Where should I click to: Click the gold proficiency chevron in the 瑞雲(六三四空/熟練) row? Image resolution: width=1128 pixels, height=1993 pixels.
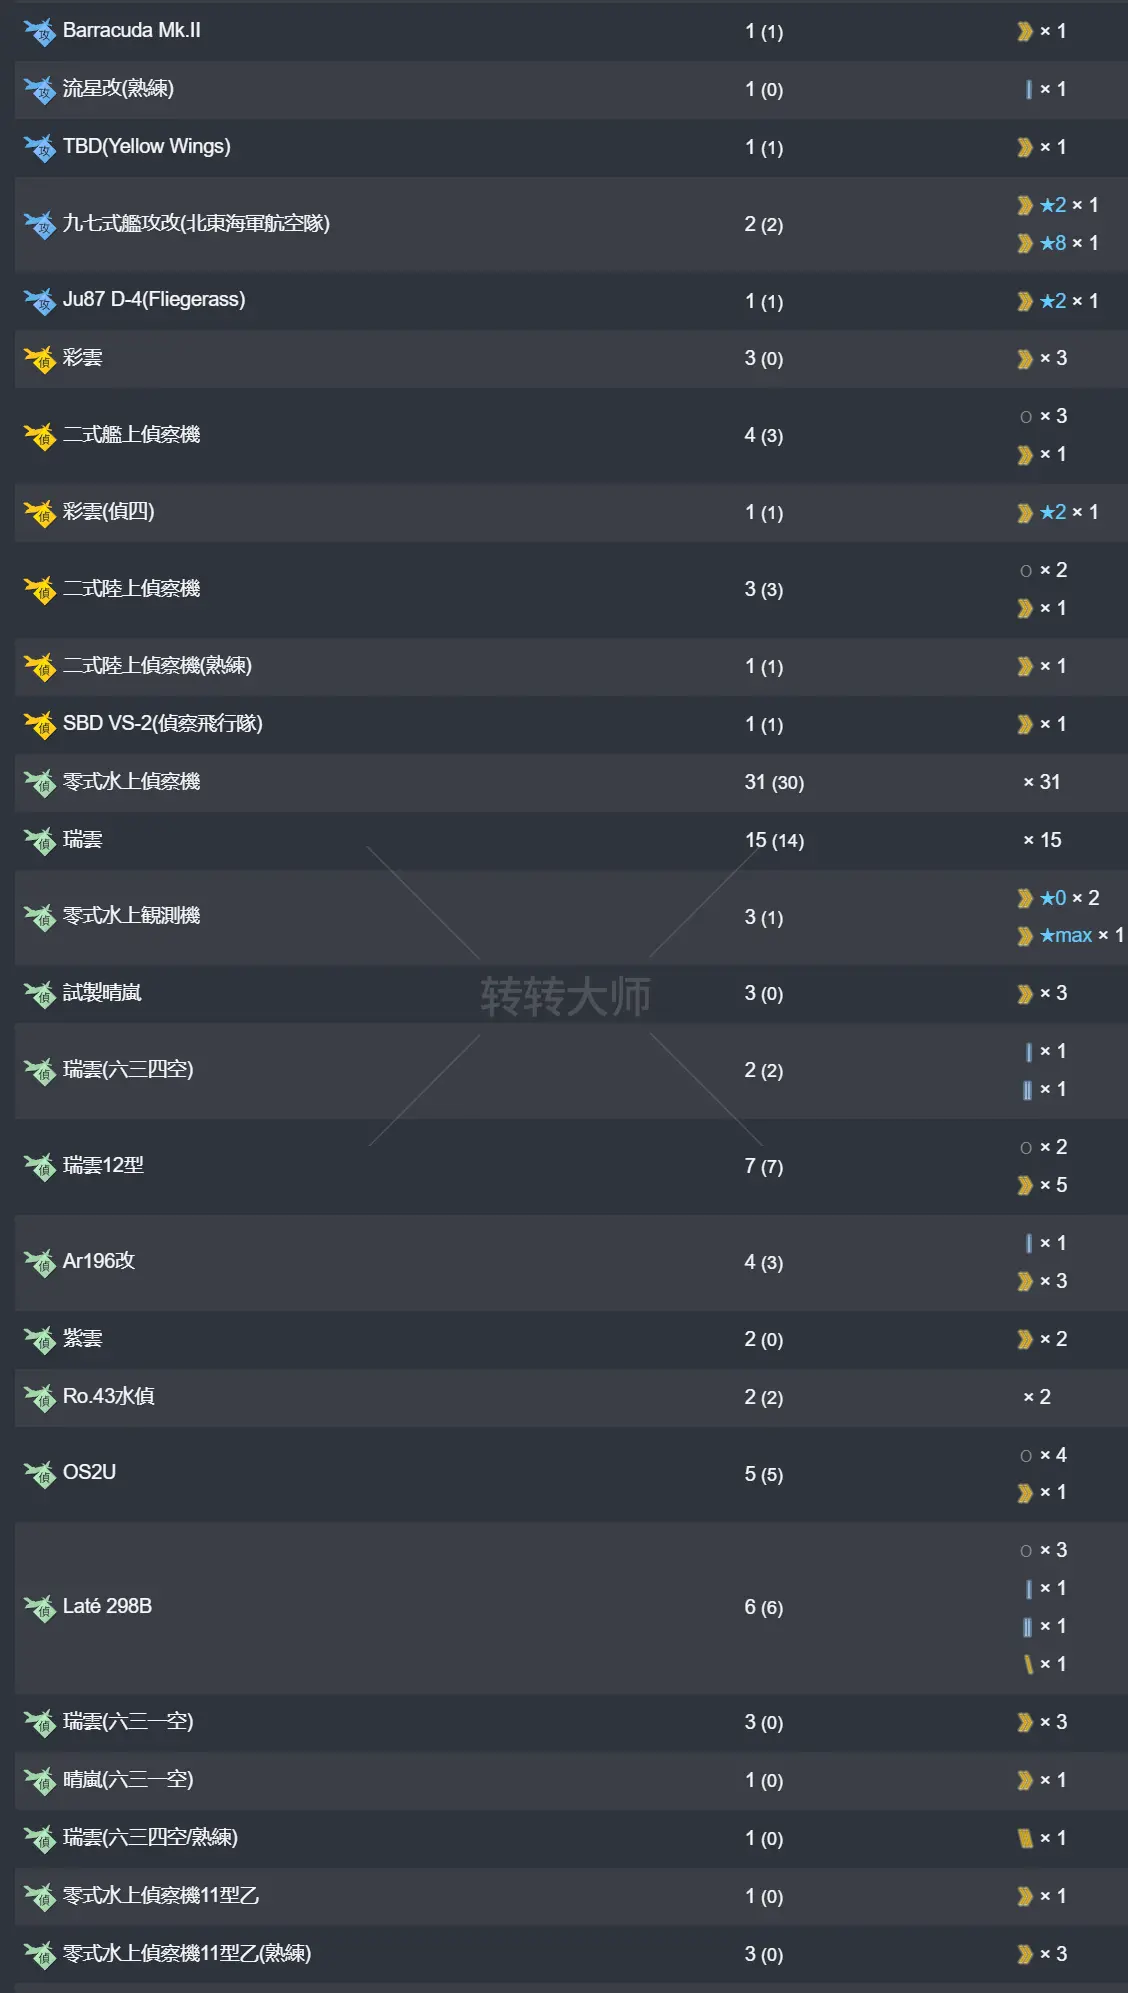click(x=1025, y=1838)
